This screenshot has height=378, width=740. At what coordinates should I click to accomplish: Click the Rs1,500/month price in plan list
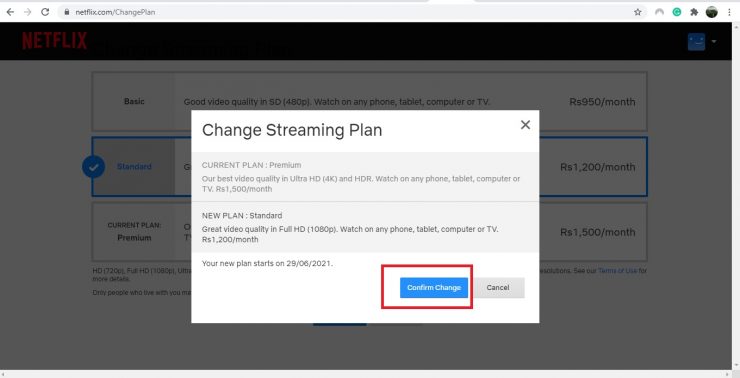coord(597,232)
